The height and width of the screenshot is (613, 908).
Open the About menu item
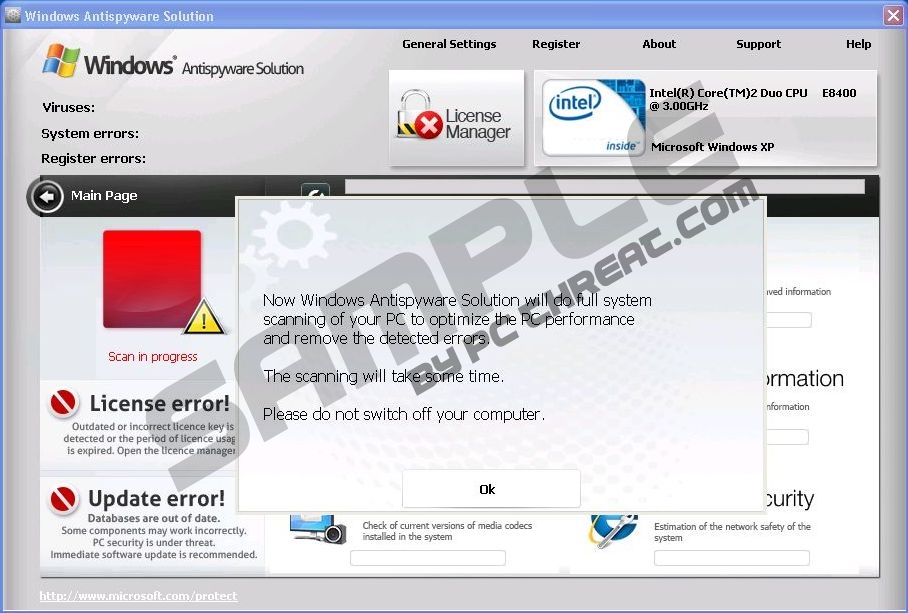659,44
